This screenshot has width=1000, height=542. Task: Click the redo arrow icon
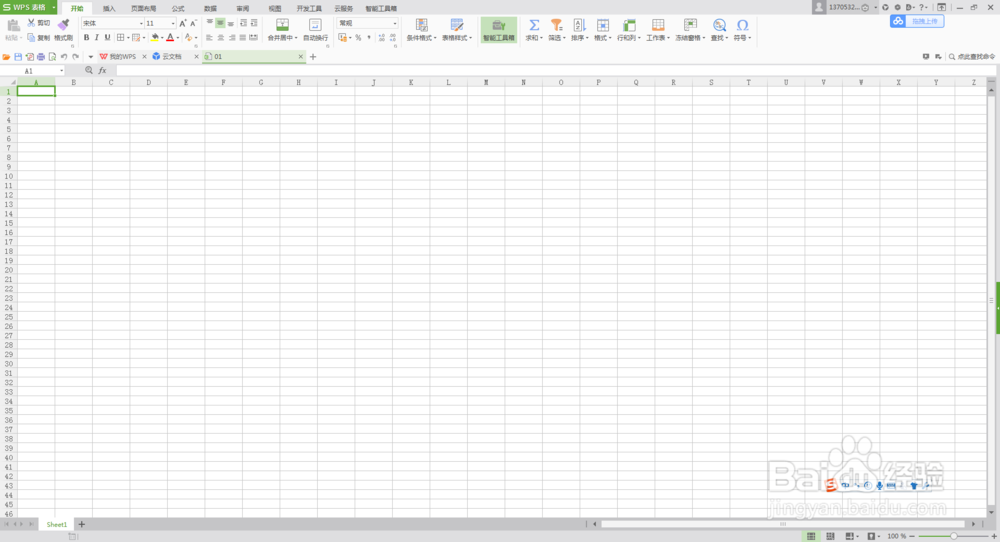[x=75, y=57]
